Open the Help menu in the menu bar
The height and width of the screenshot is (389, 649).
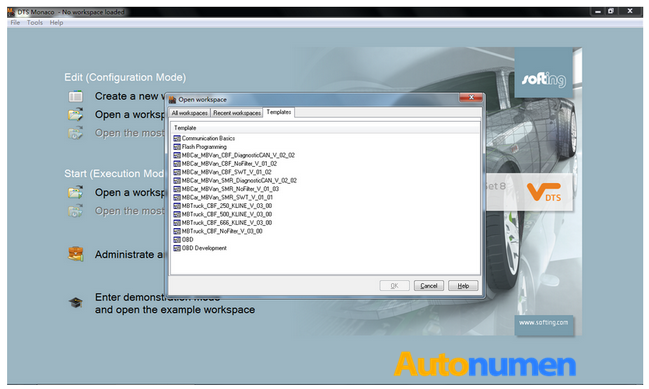pyautogui.click(x=56, y=23)
